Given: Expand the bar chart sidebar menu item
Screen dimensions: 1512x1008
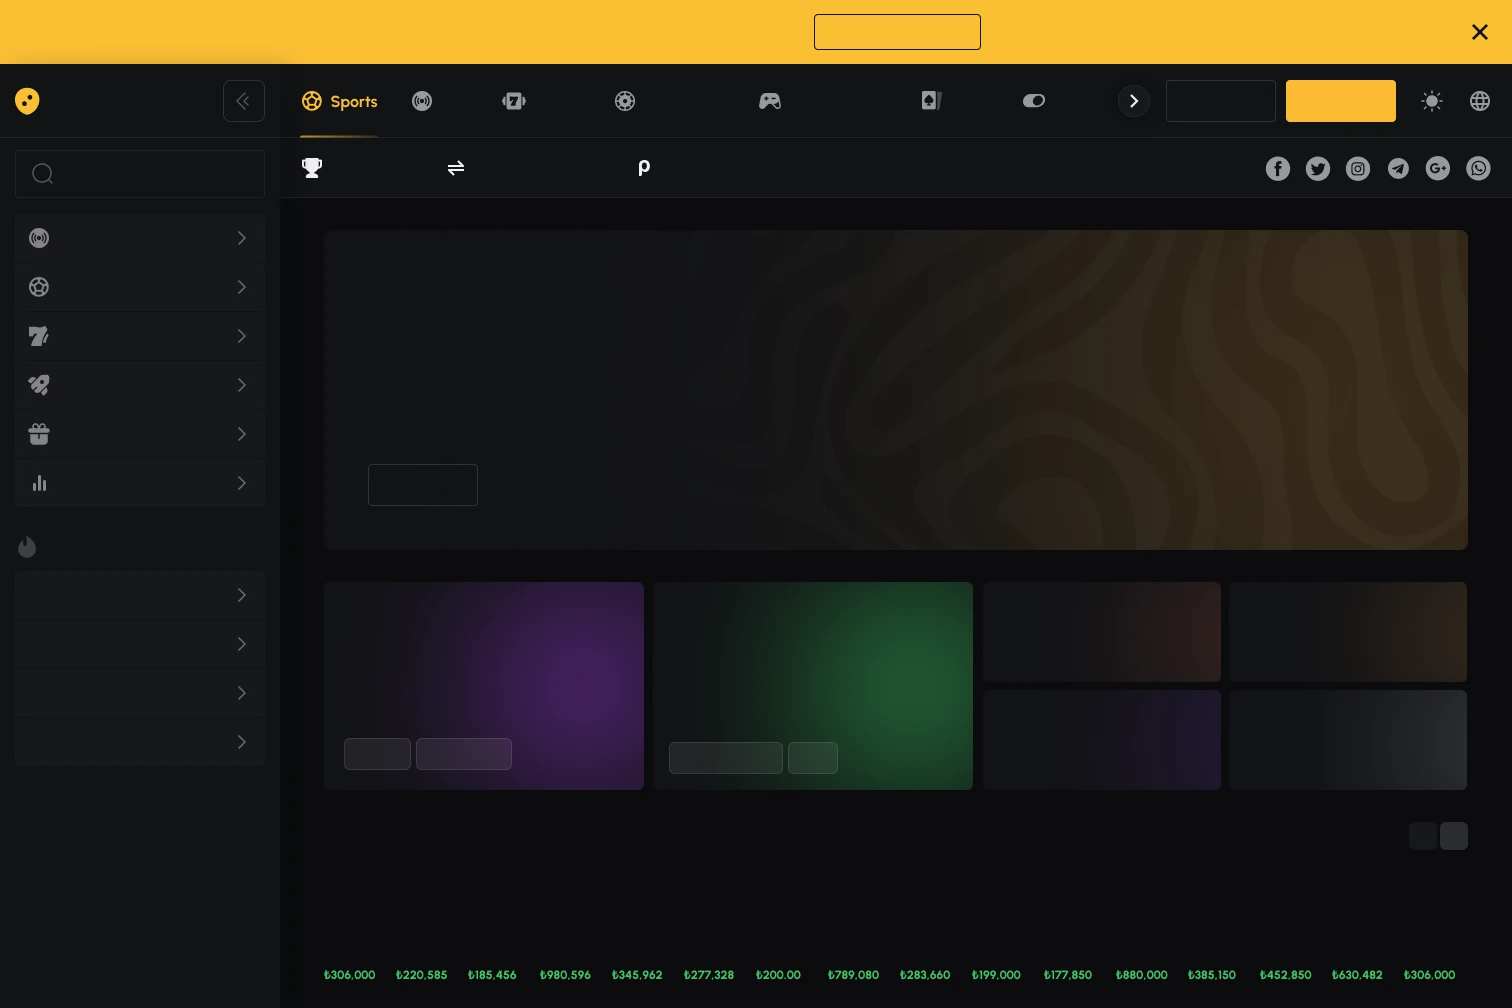Looking at the screenshot, I should [x=140, y=483].
